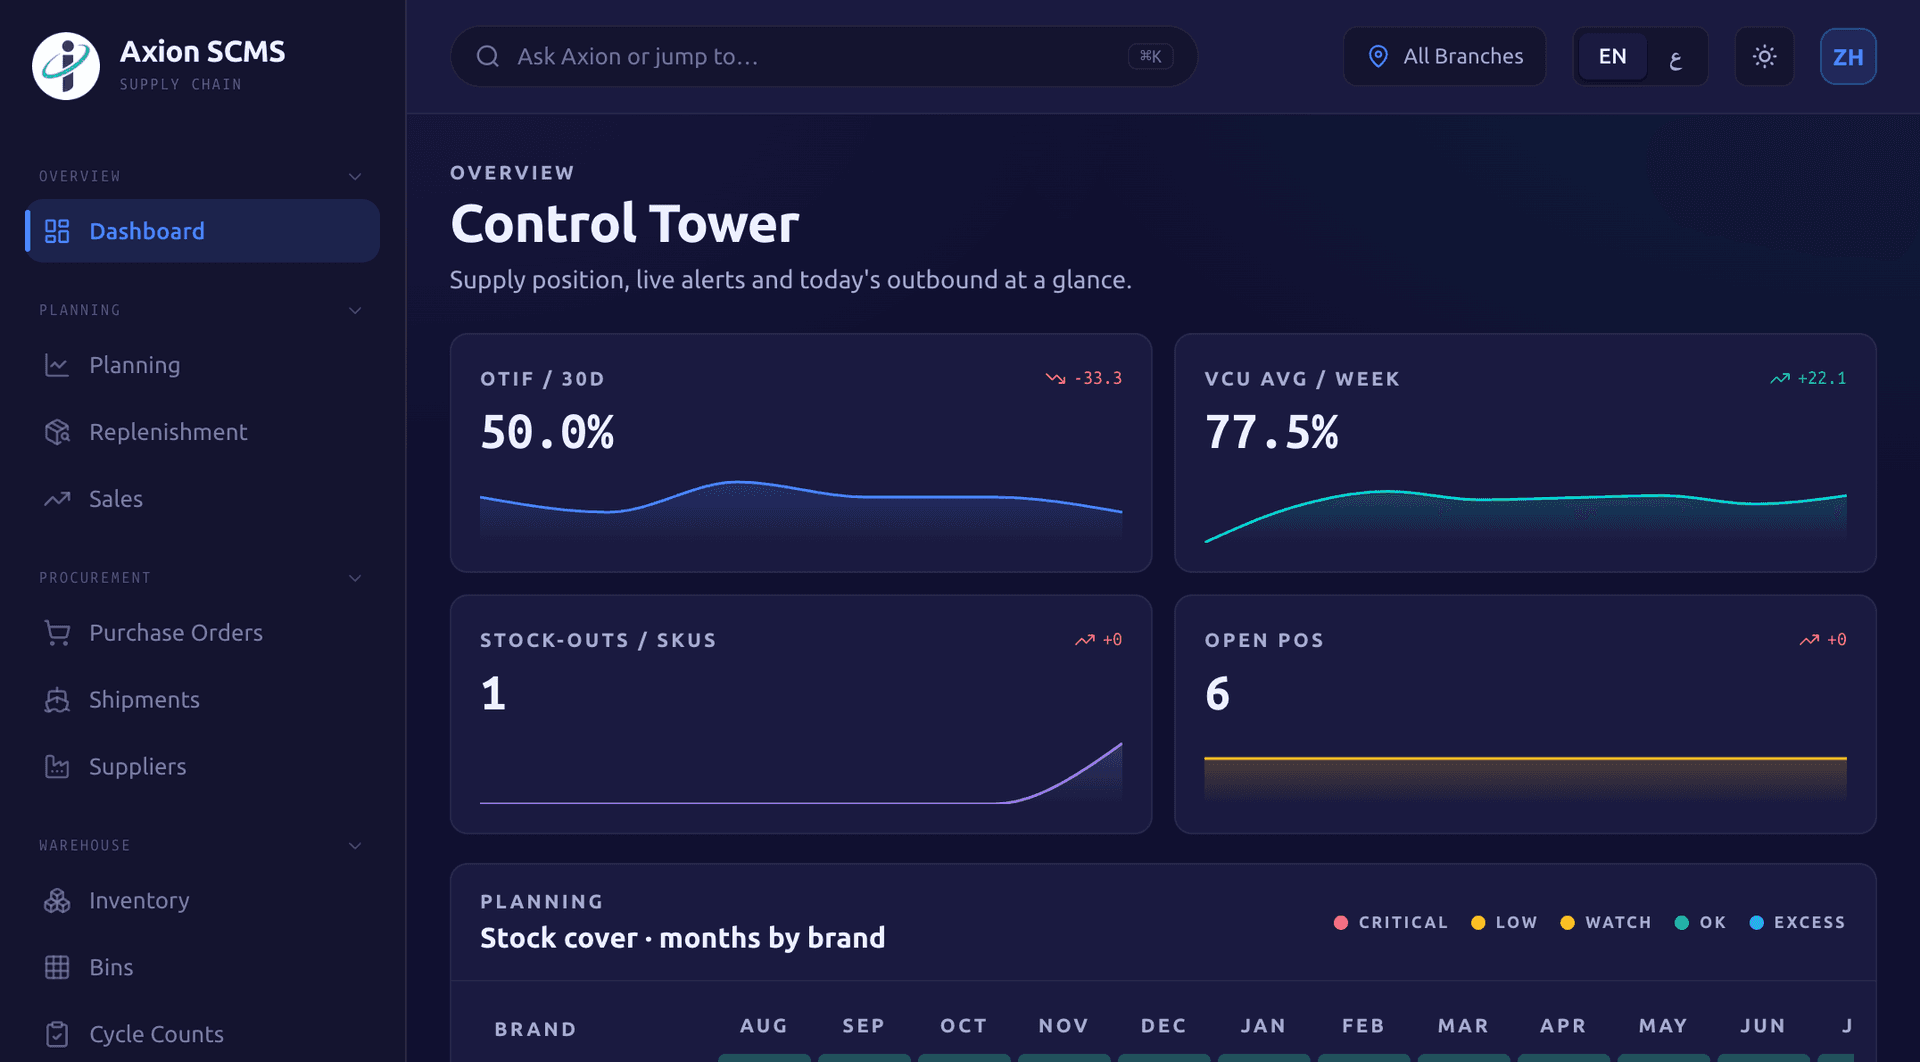Screen dimensions: 1920x1062
Task: Open Purchase Orders page
Action: 202,633
